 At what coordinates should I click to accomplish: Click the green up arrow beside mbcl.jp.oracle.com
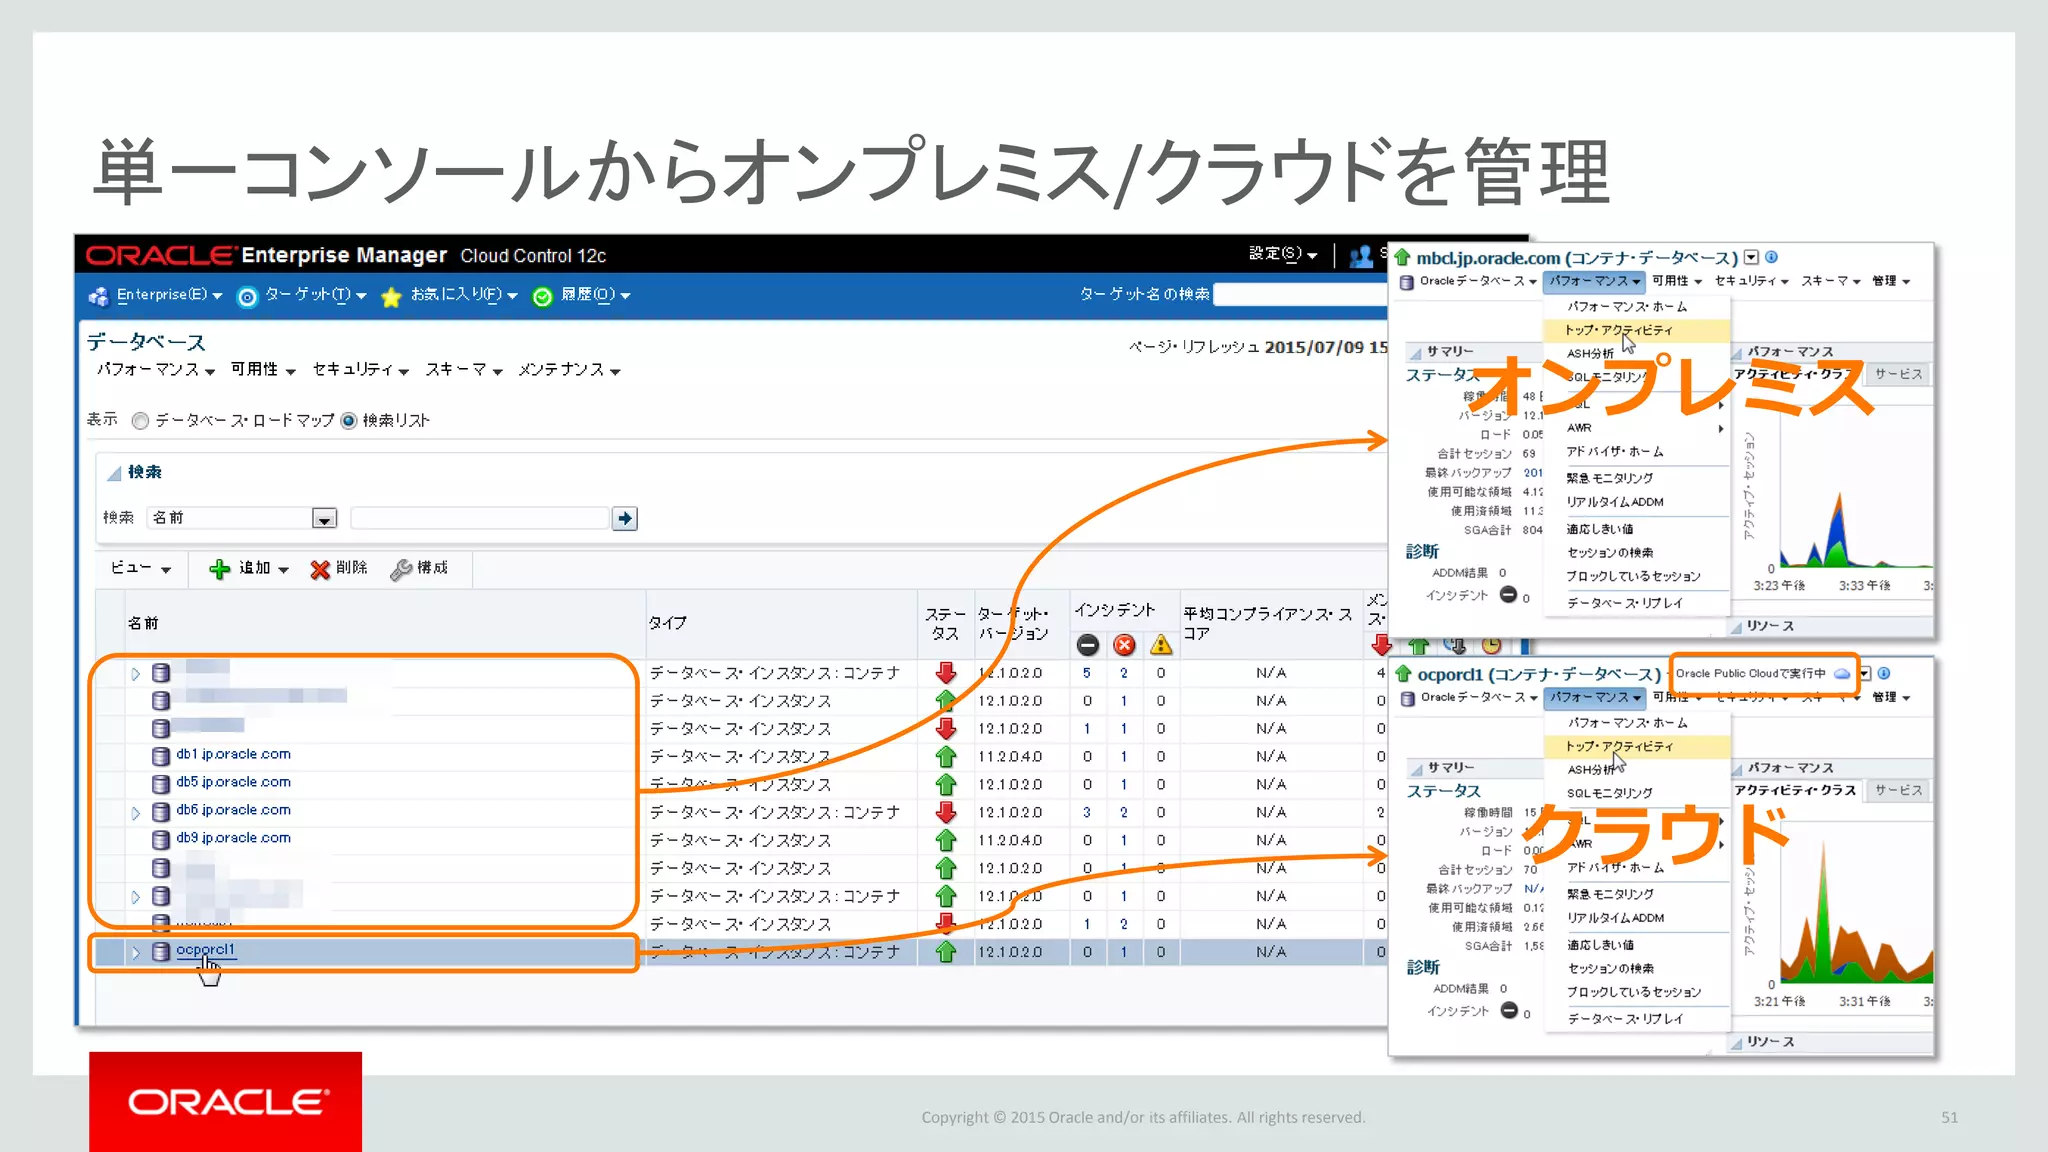coord(1402,257)
